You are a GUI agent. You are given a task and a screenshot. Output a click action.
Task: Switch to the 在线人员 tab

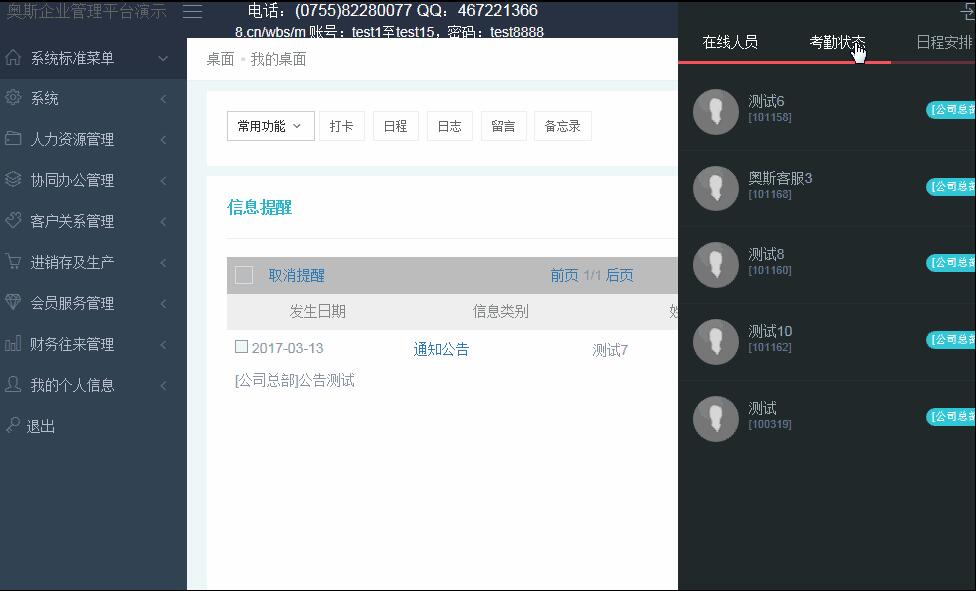click(730, 42)
